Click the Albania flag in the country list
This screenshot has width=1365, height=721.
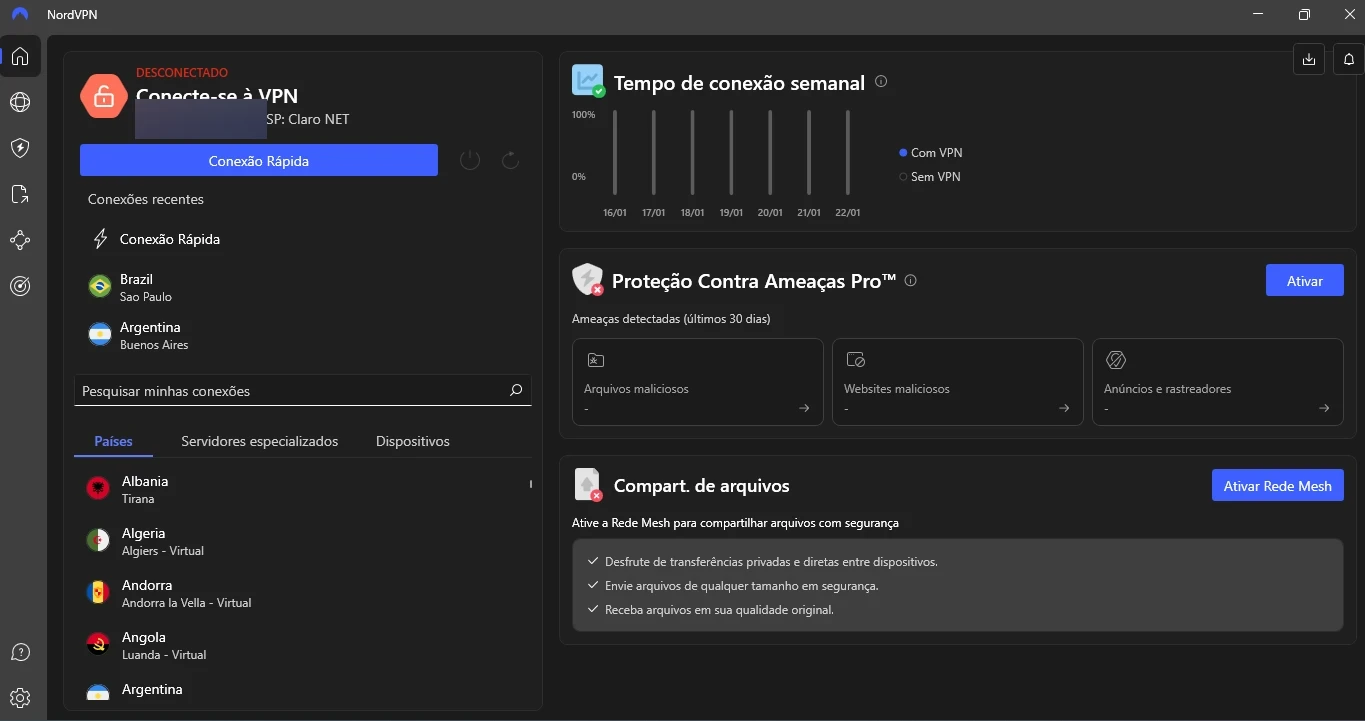[98, 488]
